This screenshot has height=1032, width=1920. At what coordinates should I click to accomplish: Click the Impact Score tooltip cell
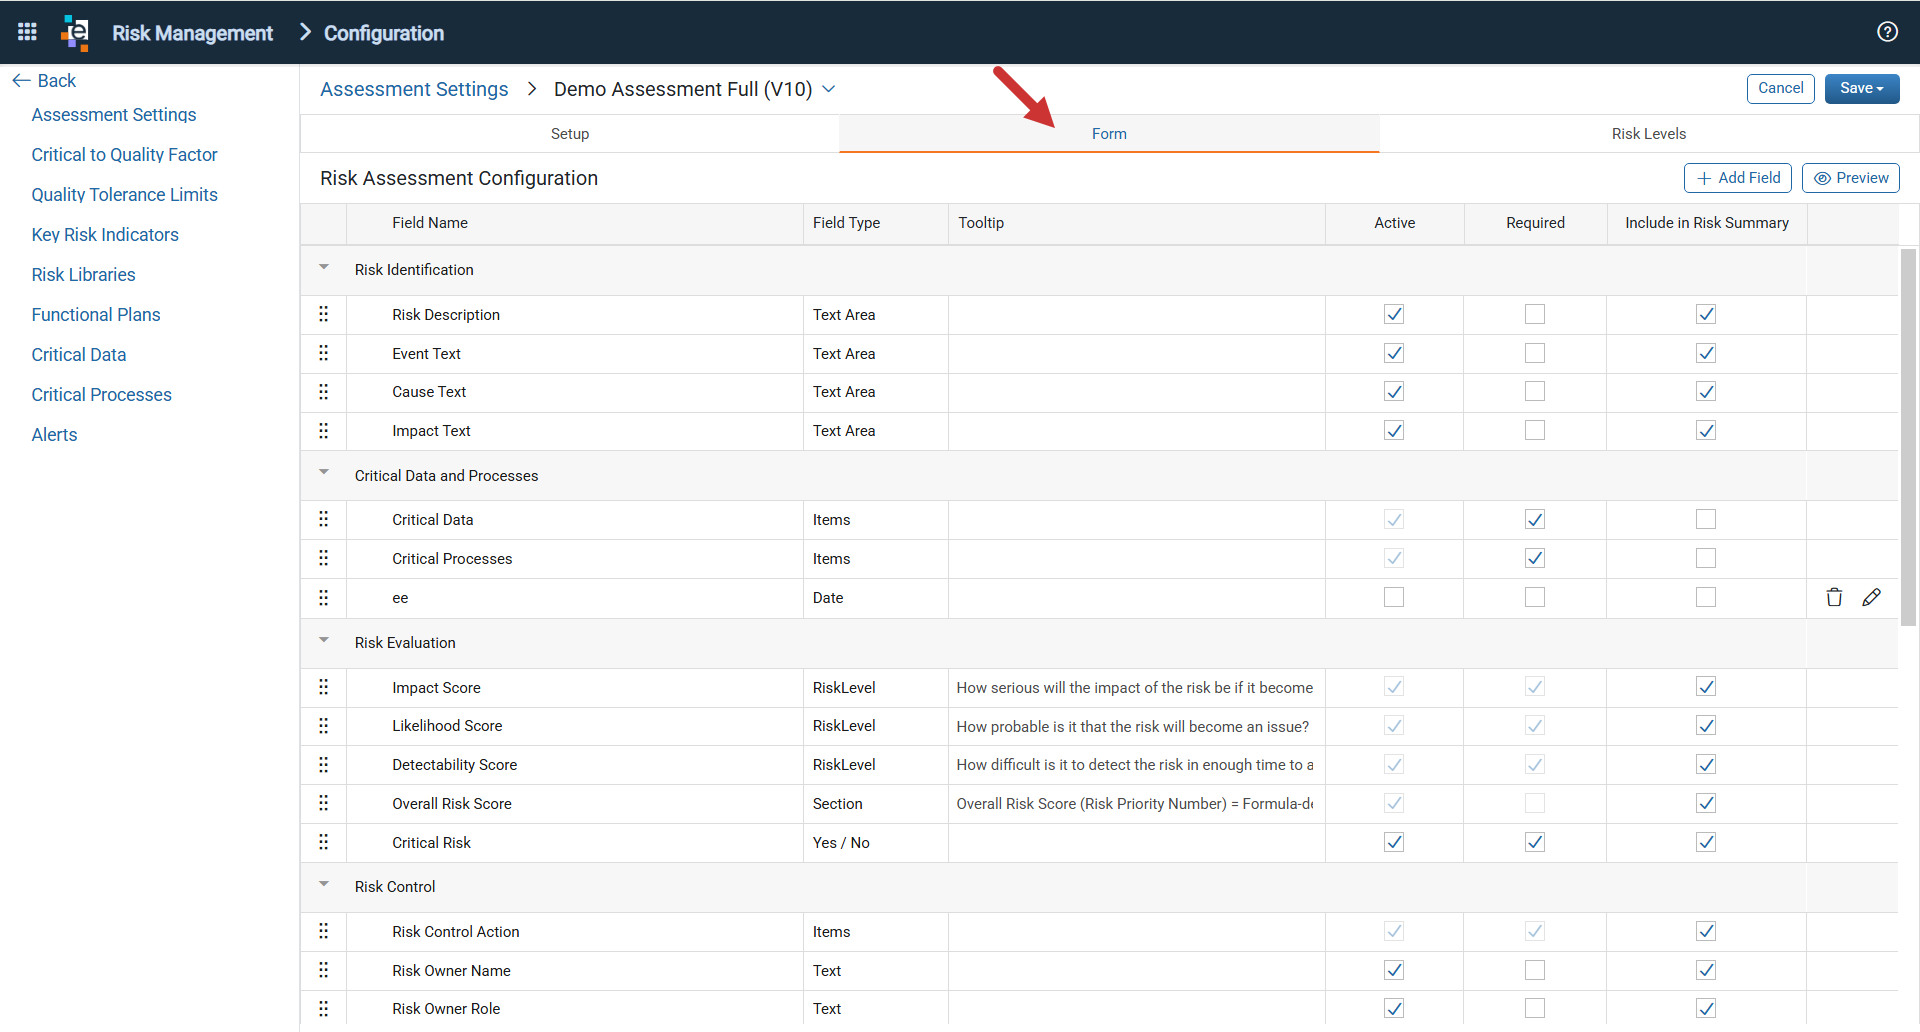point(1136,688)
